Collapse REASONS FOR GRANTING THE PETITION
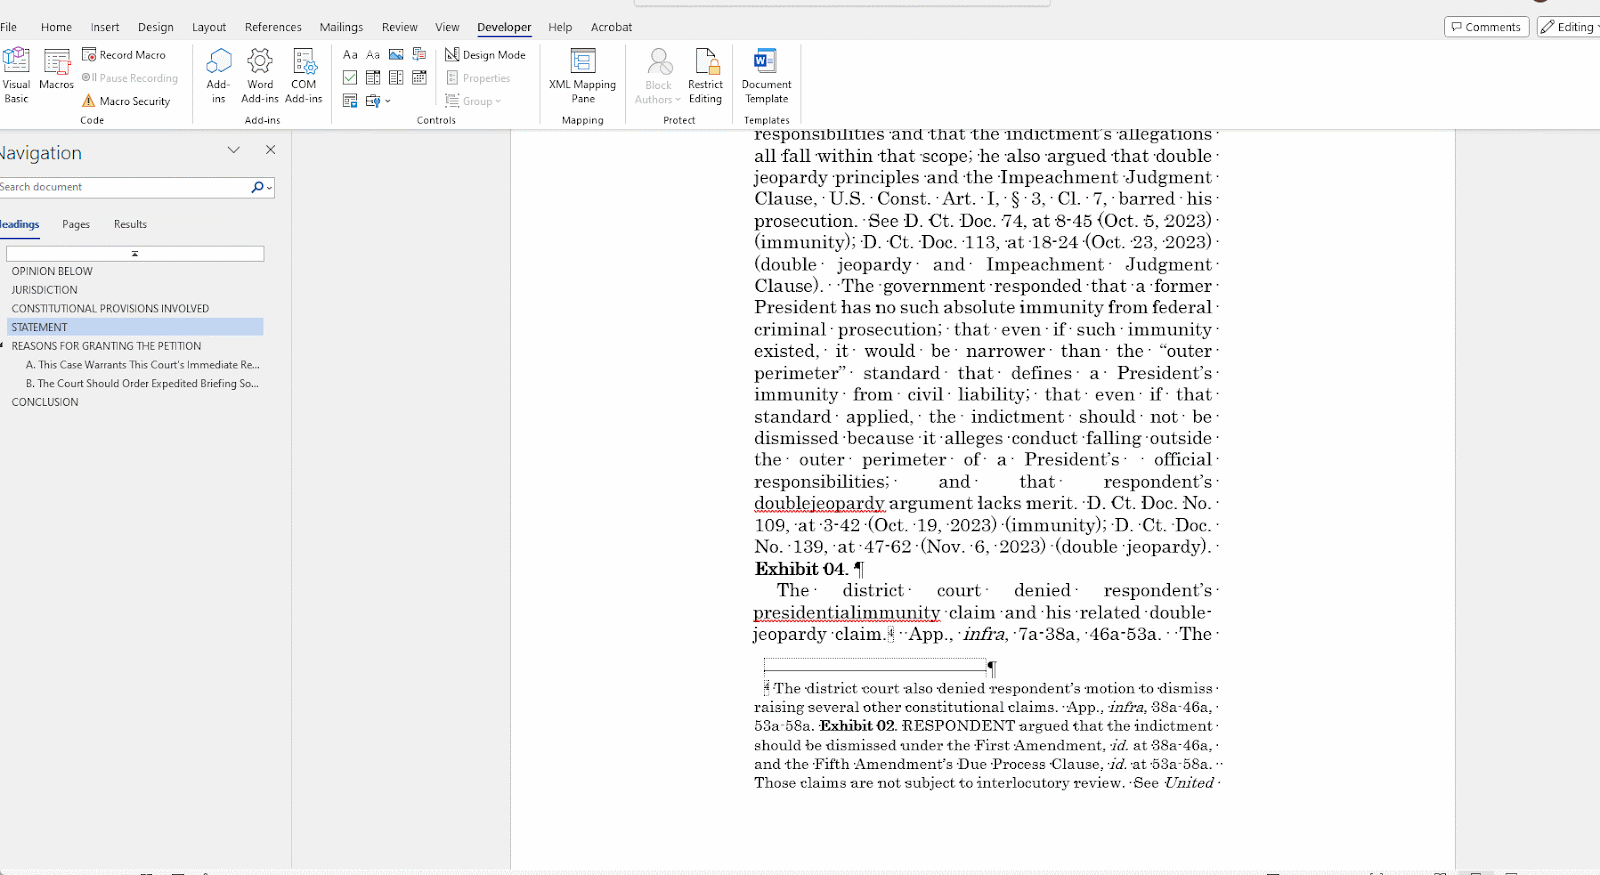The image size is (1600, 875). 3,346
